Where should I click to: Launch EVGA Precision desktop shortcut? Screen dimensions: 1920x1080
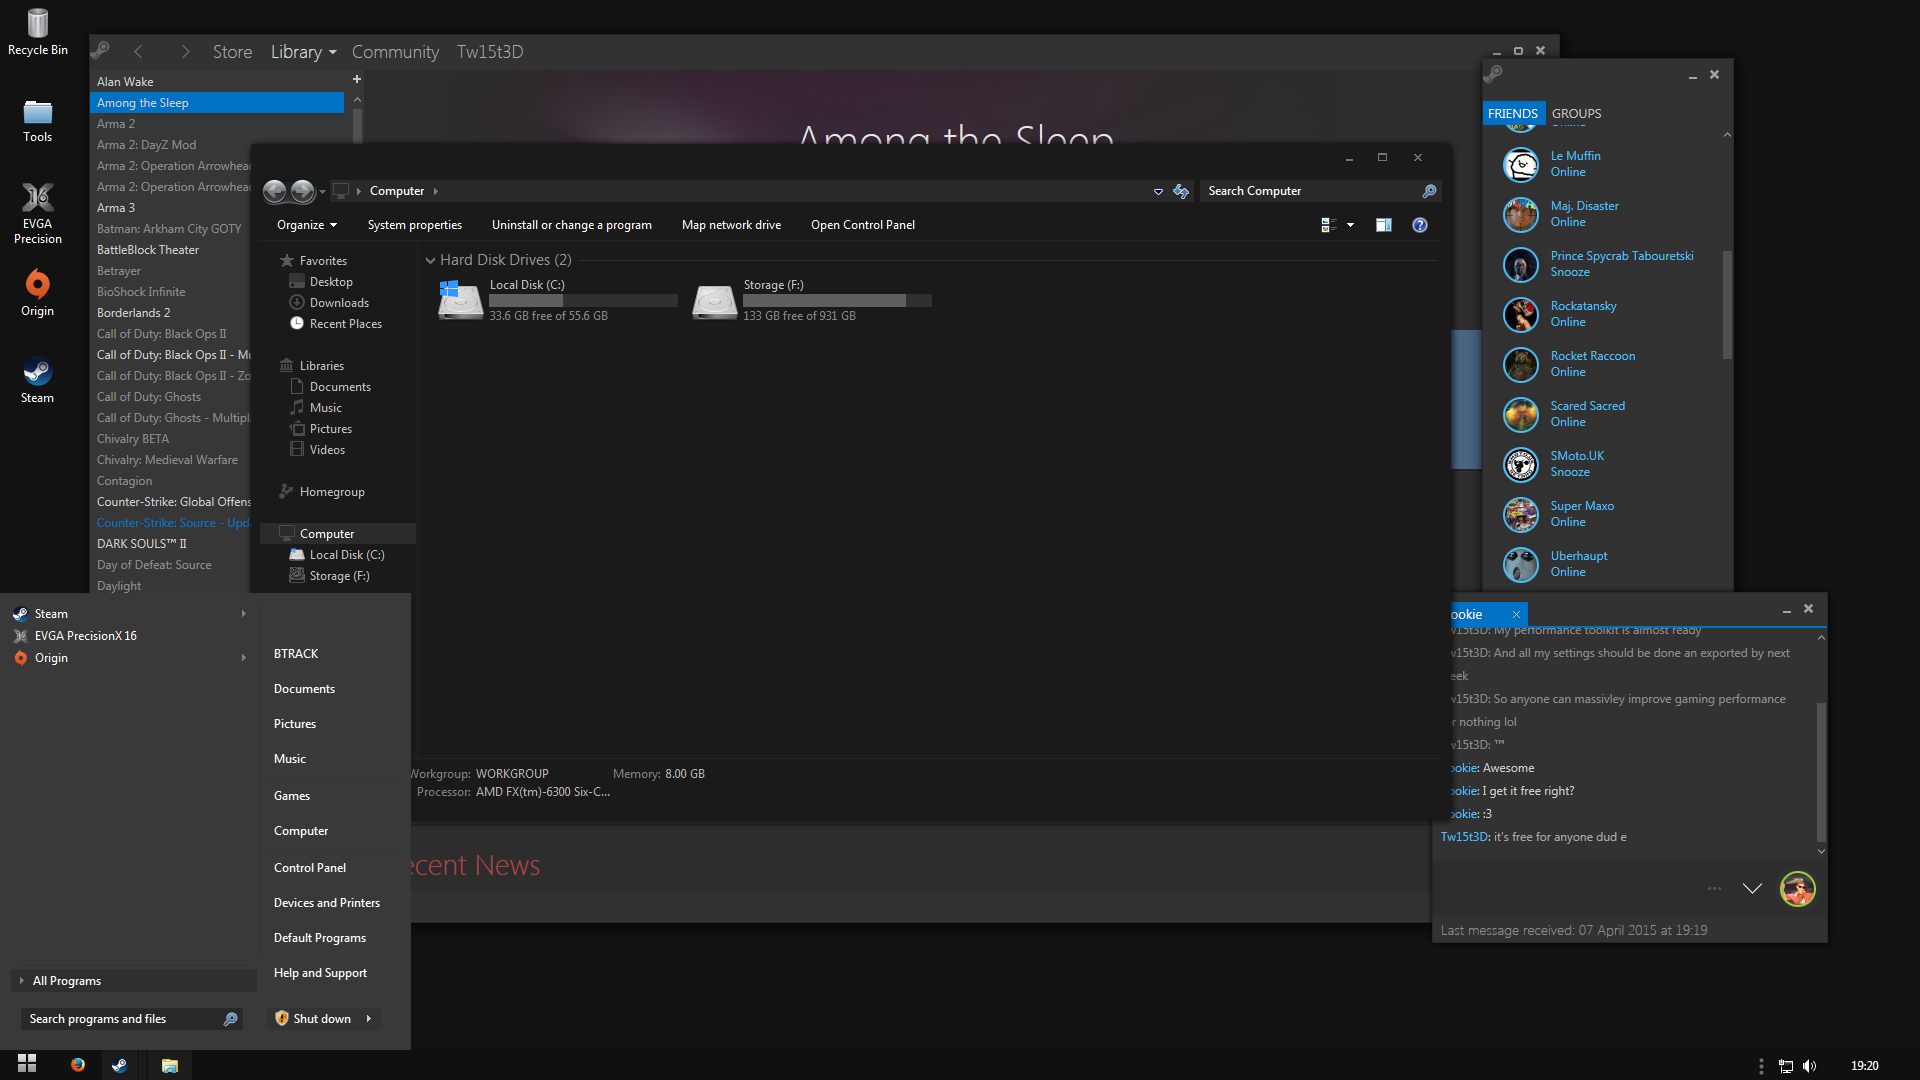coord(38,213)
